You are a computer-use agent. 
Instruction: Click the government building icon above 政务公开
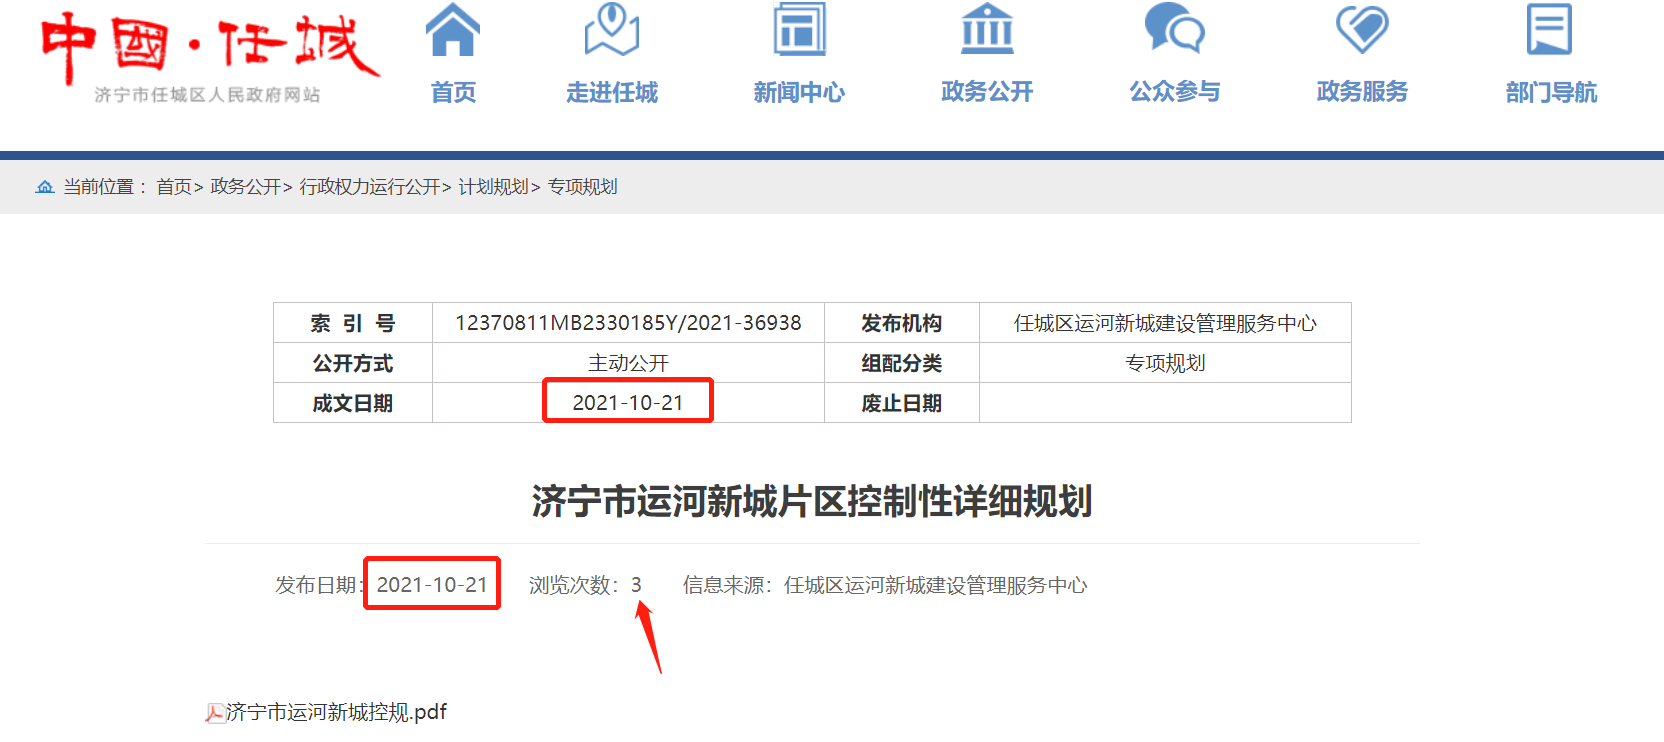point(987,29)
